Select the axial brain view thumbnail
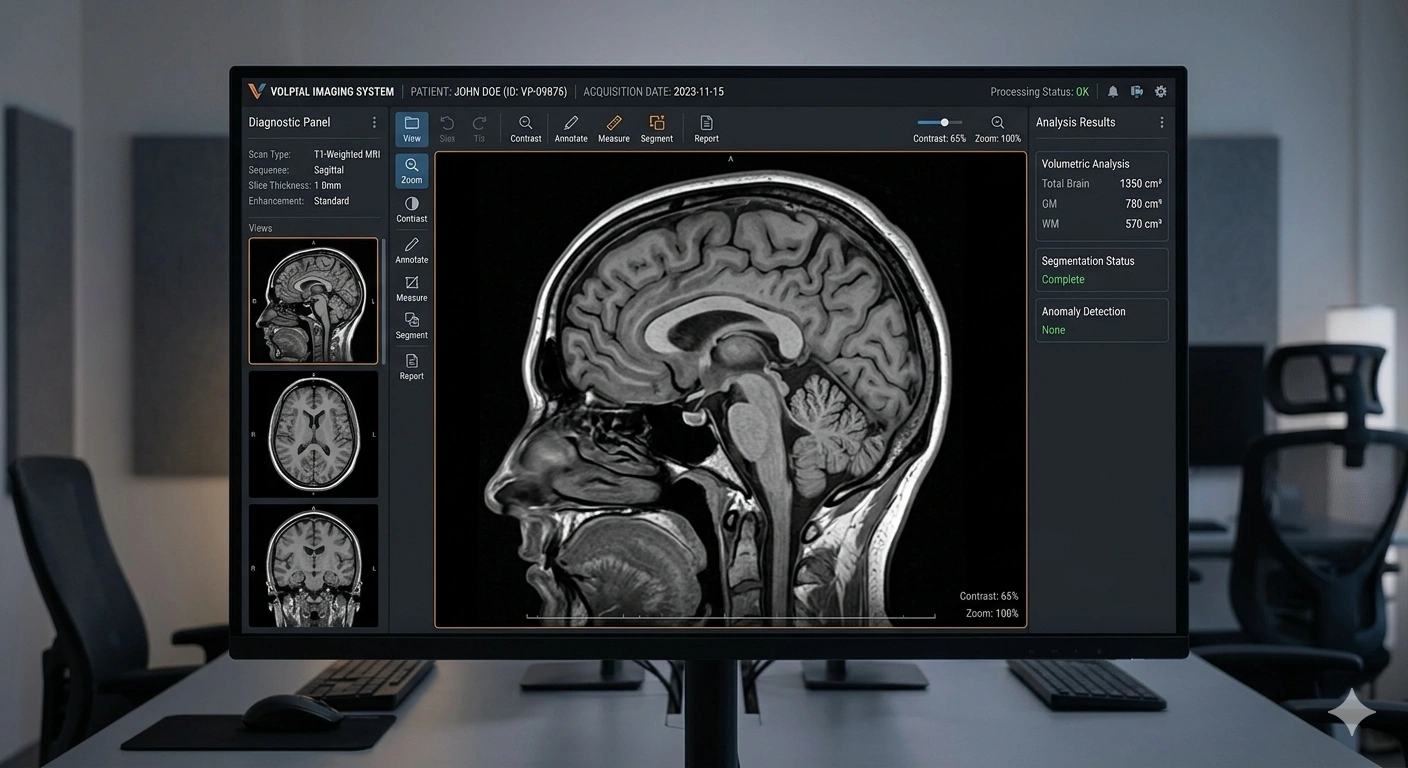1408x768 pixels. (x=313, y=433)
